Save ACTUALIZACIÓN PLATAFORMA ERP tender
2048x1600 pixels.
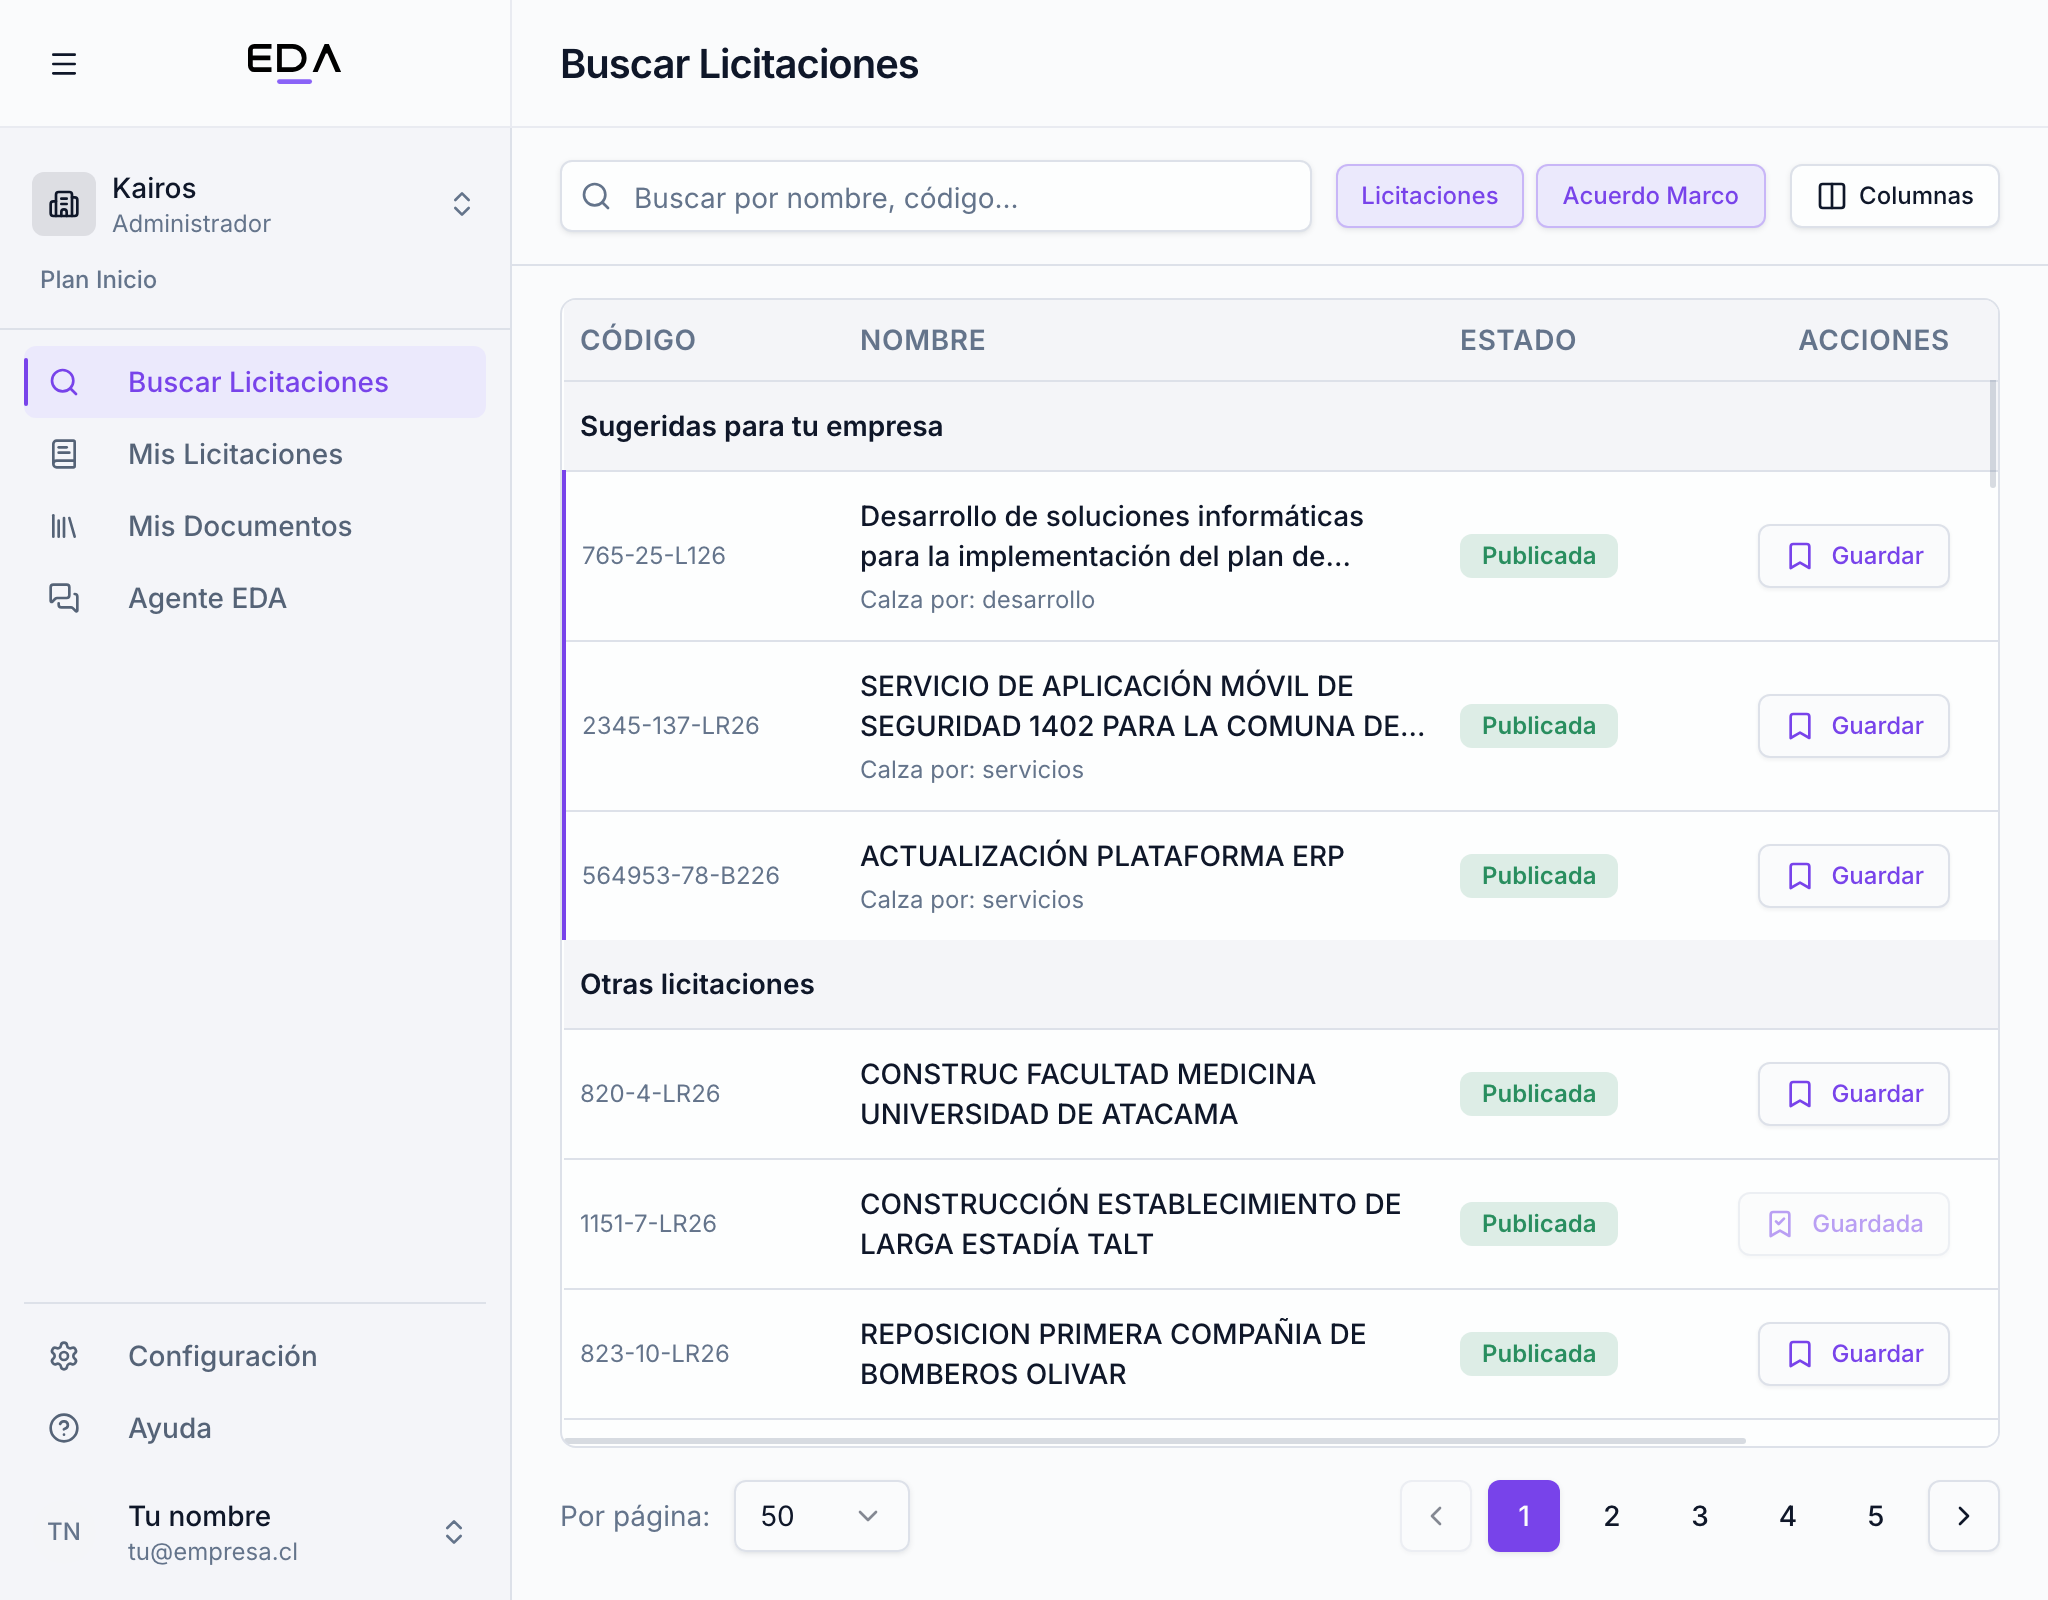tap(1853, 876)
